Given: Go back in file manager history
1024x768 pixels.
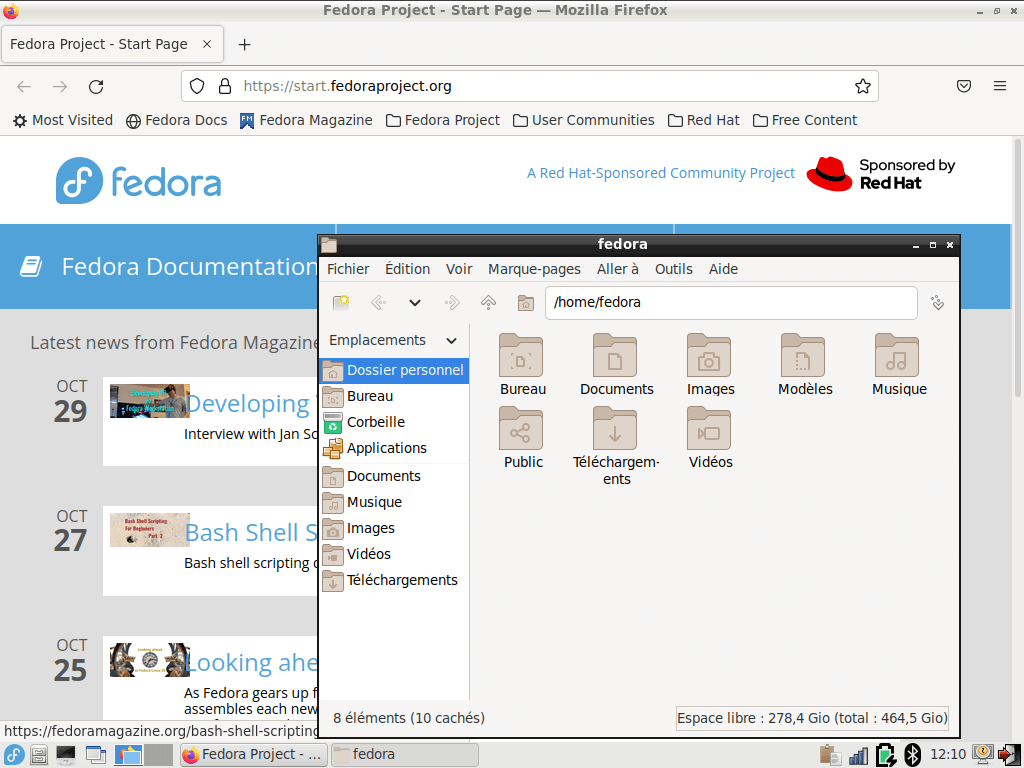Looking at the screenshot, I should point(378,302).
